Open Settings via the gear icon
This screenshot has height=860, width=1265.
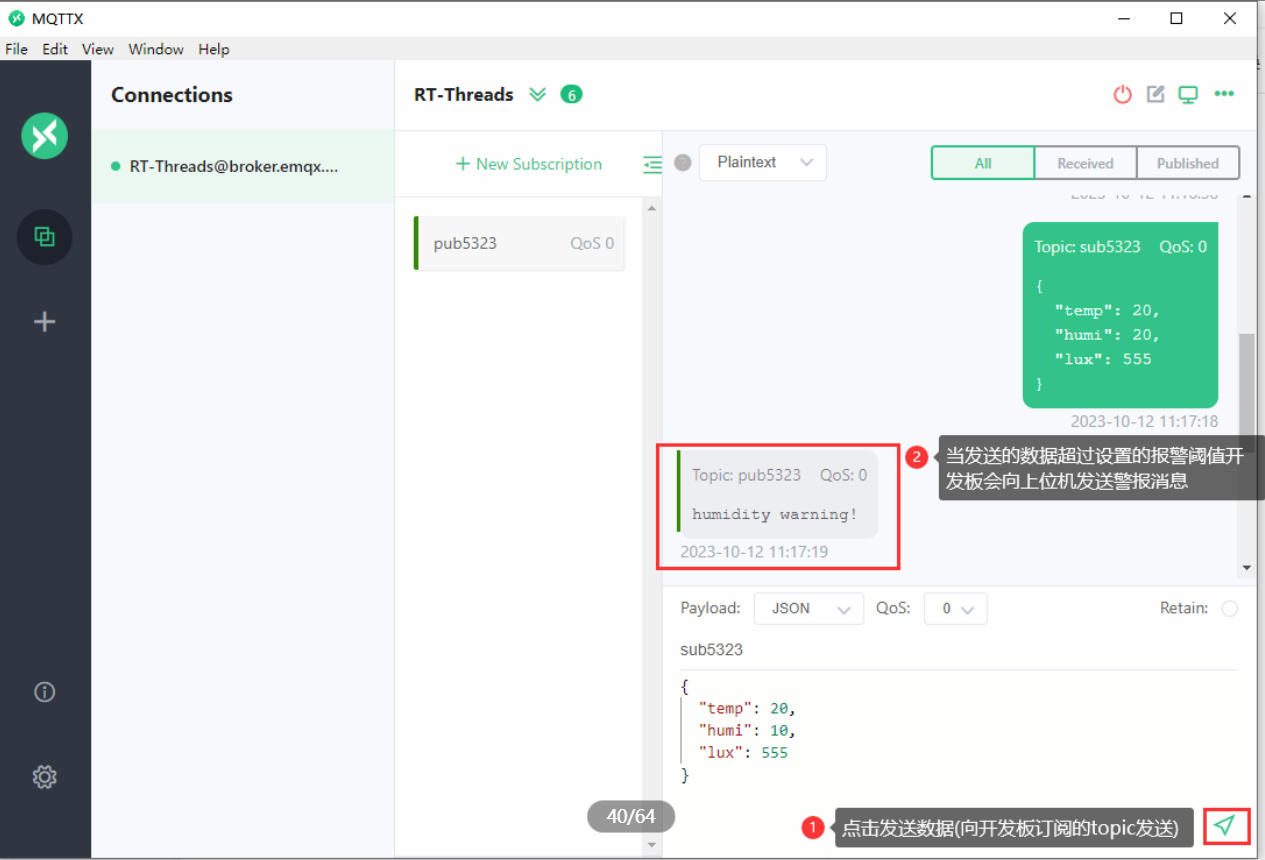point(44,777)
